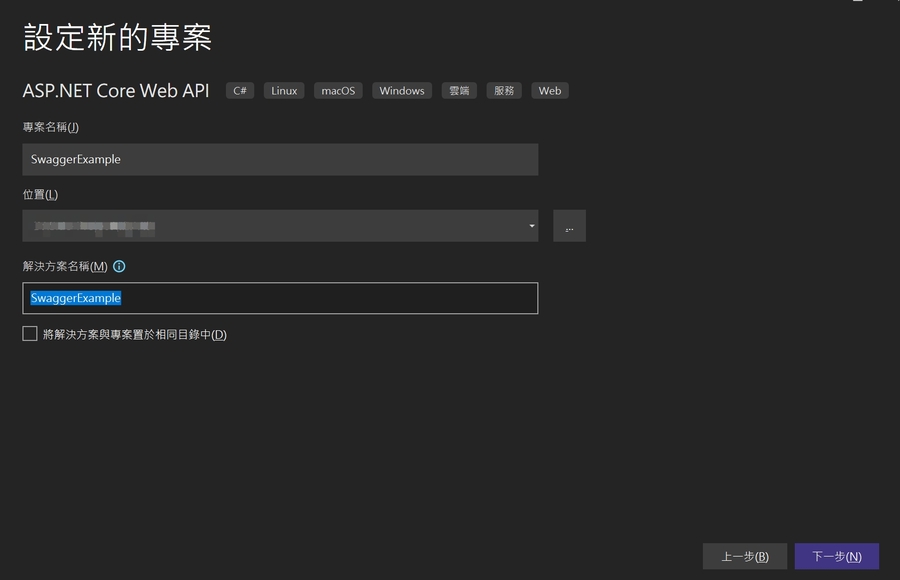Screen dimensions: 900x580
Task: Click the Windows tag badge
Action: point(401,90)
